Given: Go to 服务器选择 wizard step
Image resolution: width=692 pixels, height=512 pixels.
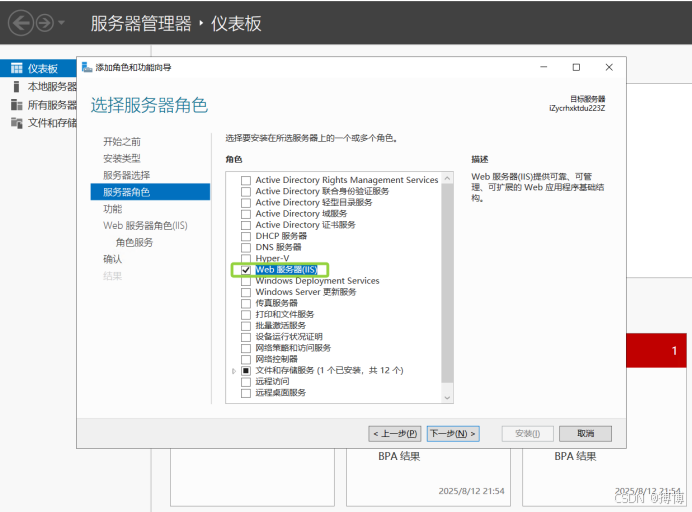Looking at the screenshot, I should tap(127, 175).
